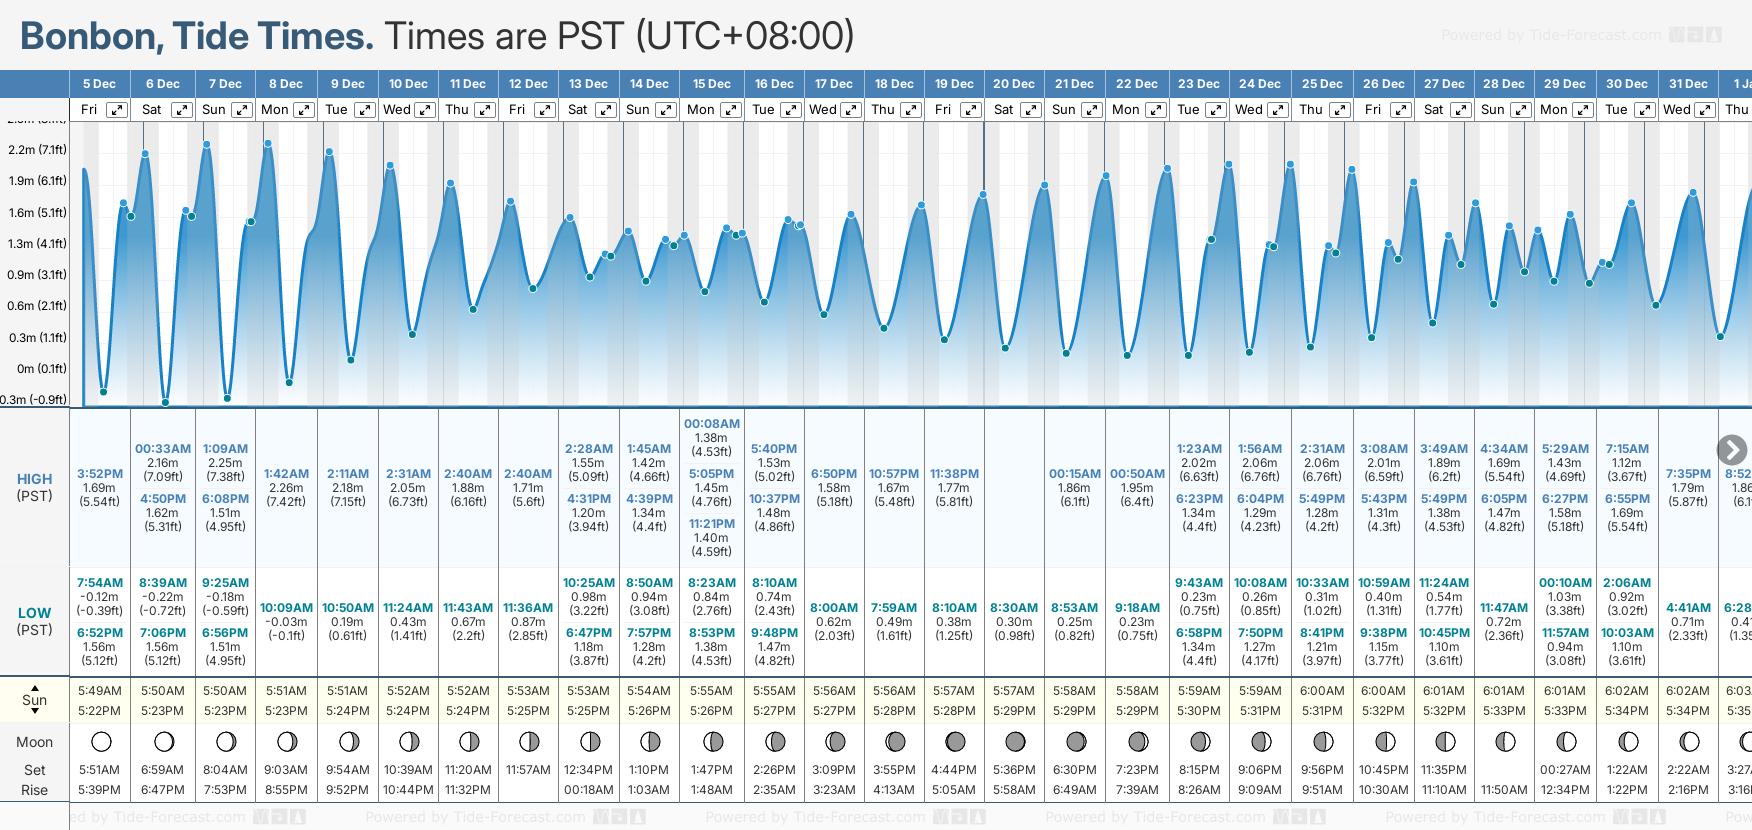Select the 15 Dec date header
The height and width of the screenshot is (830, 1752).
click(712, 84)
